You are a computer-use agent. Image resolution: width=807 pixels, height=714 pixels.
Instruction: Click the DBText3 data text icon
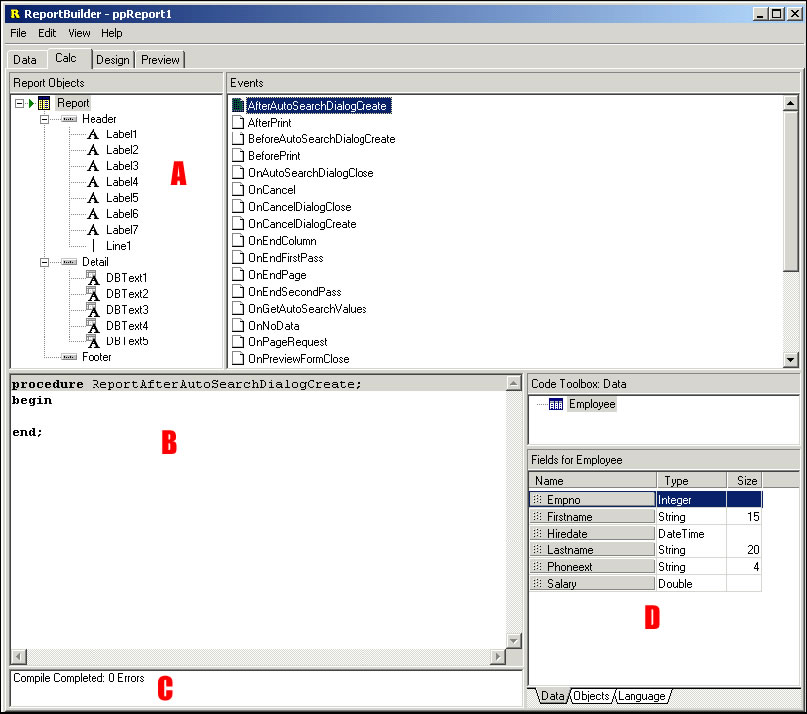click(93, 310)
